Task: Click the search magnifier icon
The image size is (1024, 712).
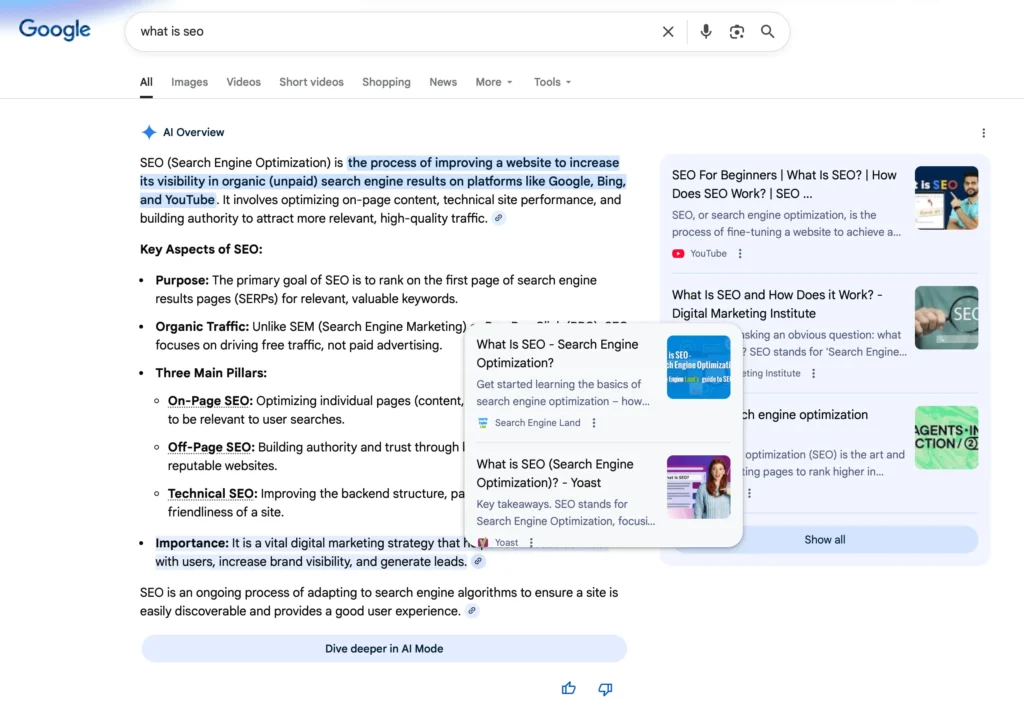Action: (x=767, y=31)
